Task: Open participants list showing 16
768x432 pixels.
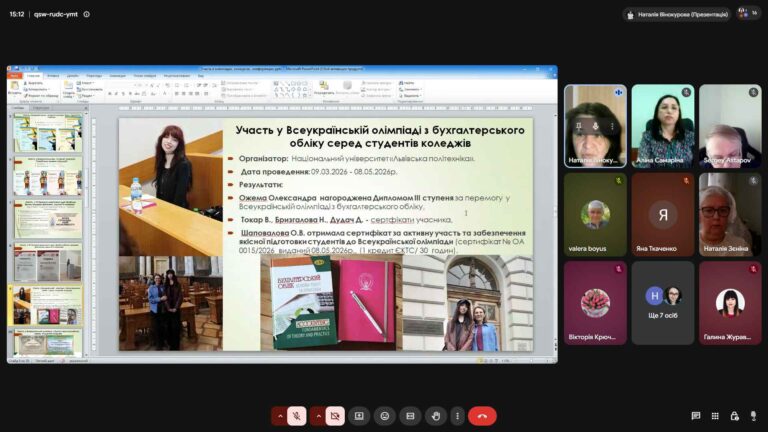Action: (749, 13)
